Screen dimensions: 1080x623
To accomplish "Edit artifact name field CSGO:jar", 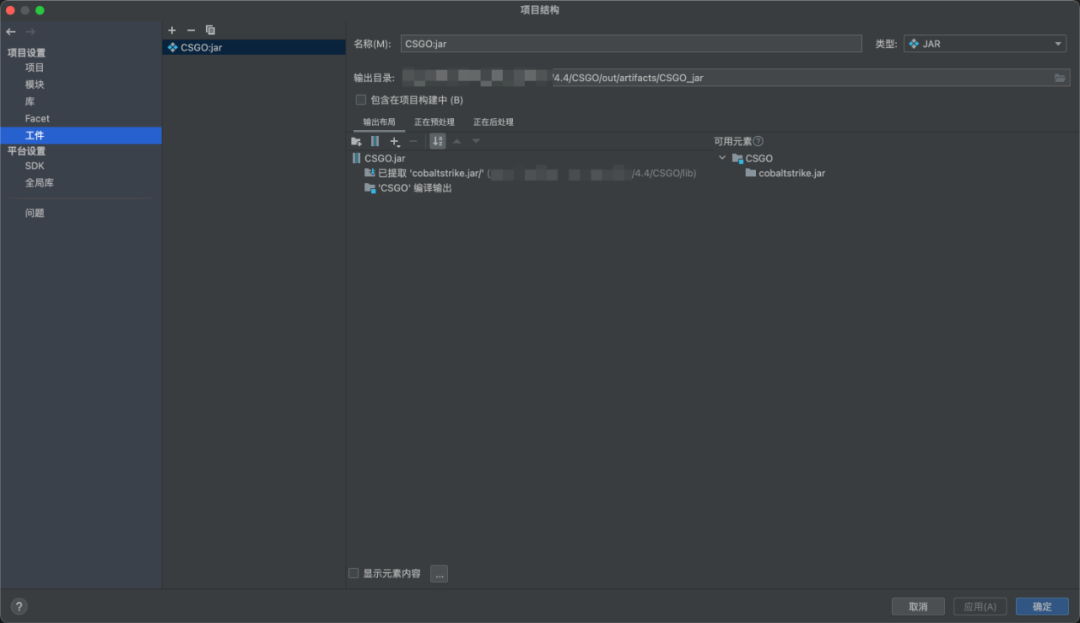I will click(x=631, y=44).
